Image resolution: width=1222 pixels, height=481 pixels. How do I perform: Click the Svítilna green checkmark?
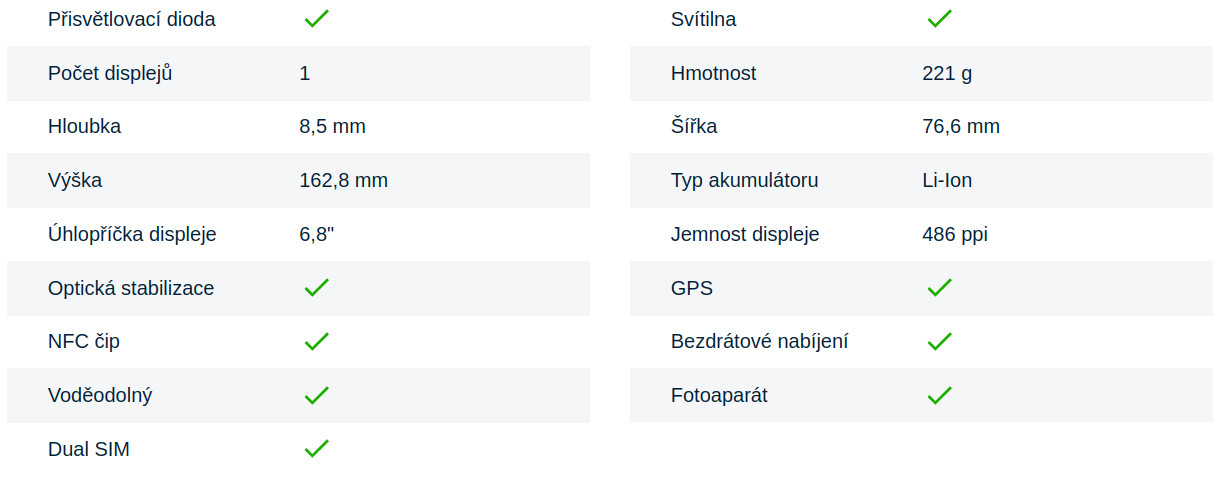939,19
